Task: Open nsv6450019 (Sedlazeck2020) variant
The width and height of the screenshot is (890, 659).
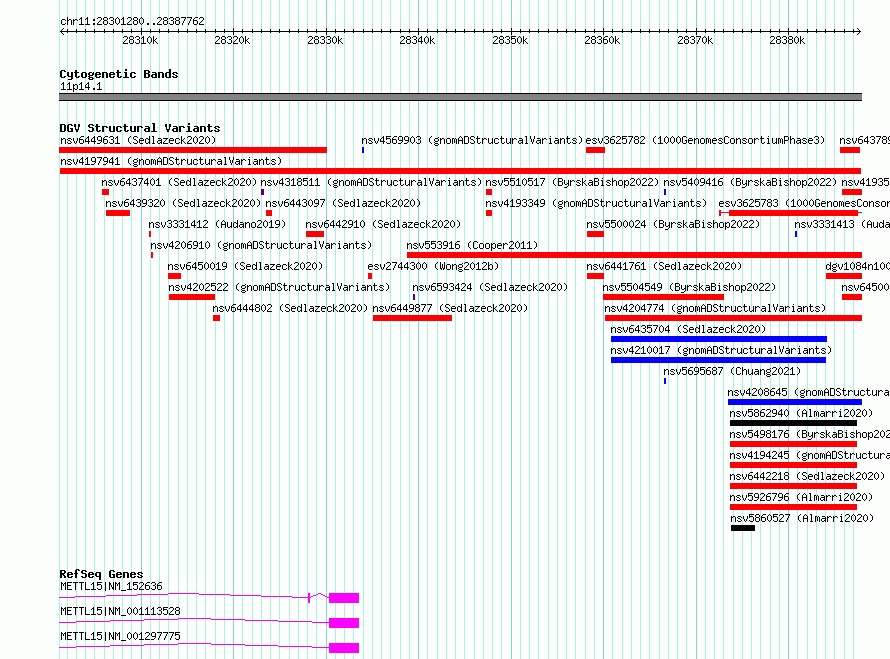Action: (x=245, y=266)
